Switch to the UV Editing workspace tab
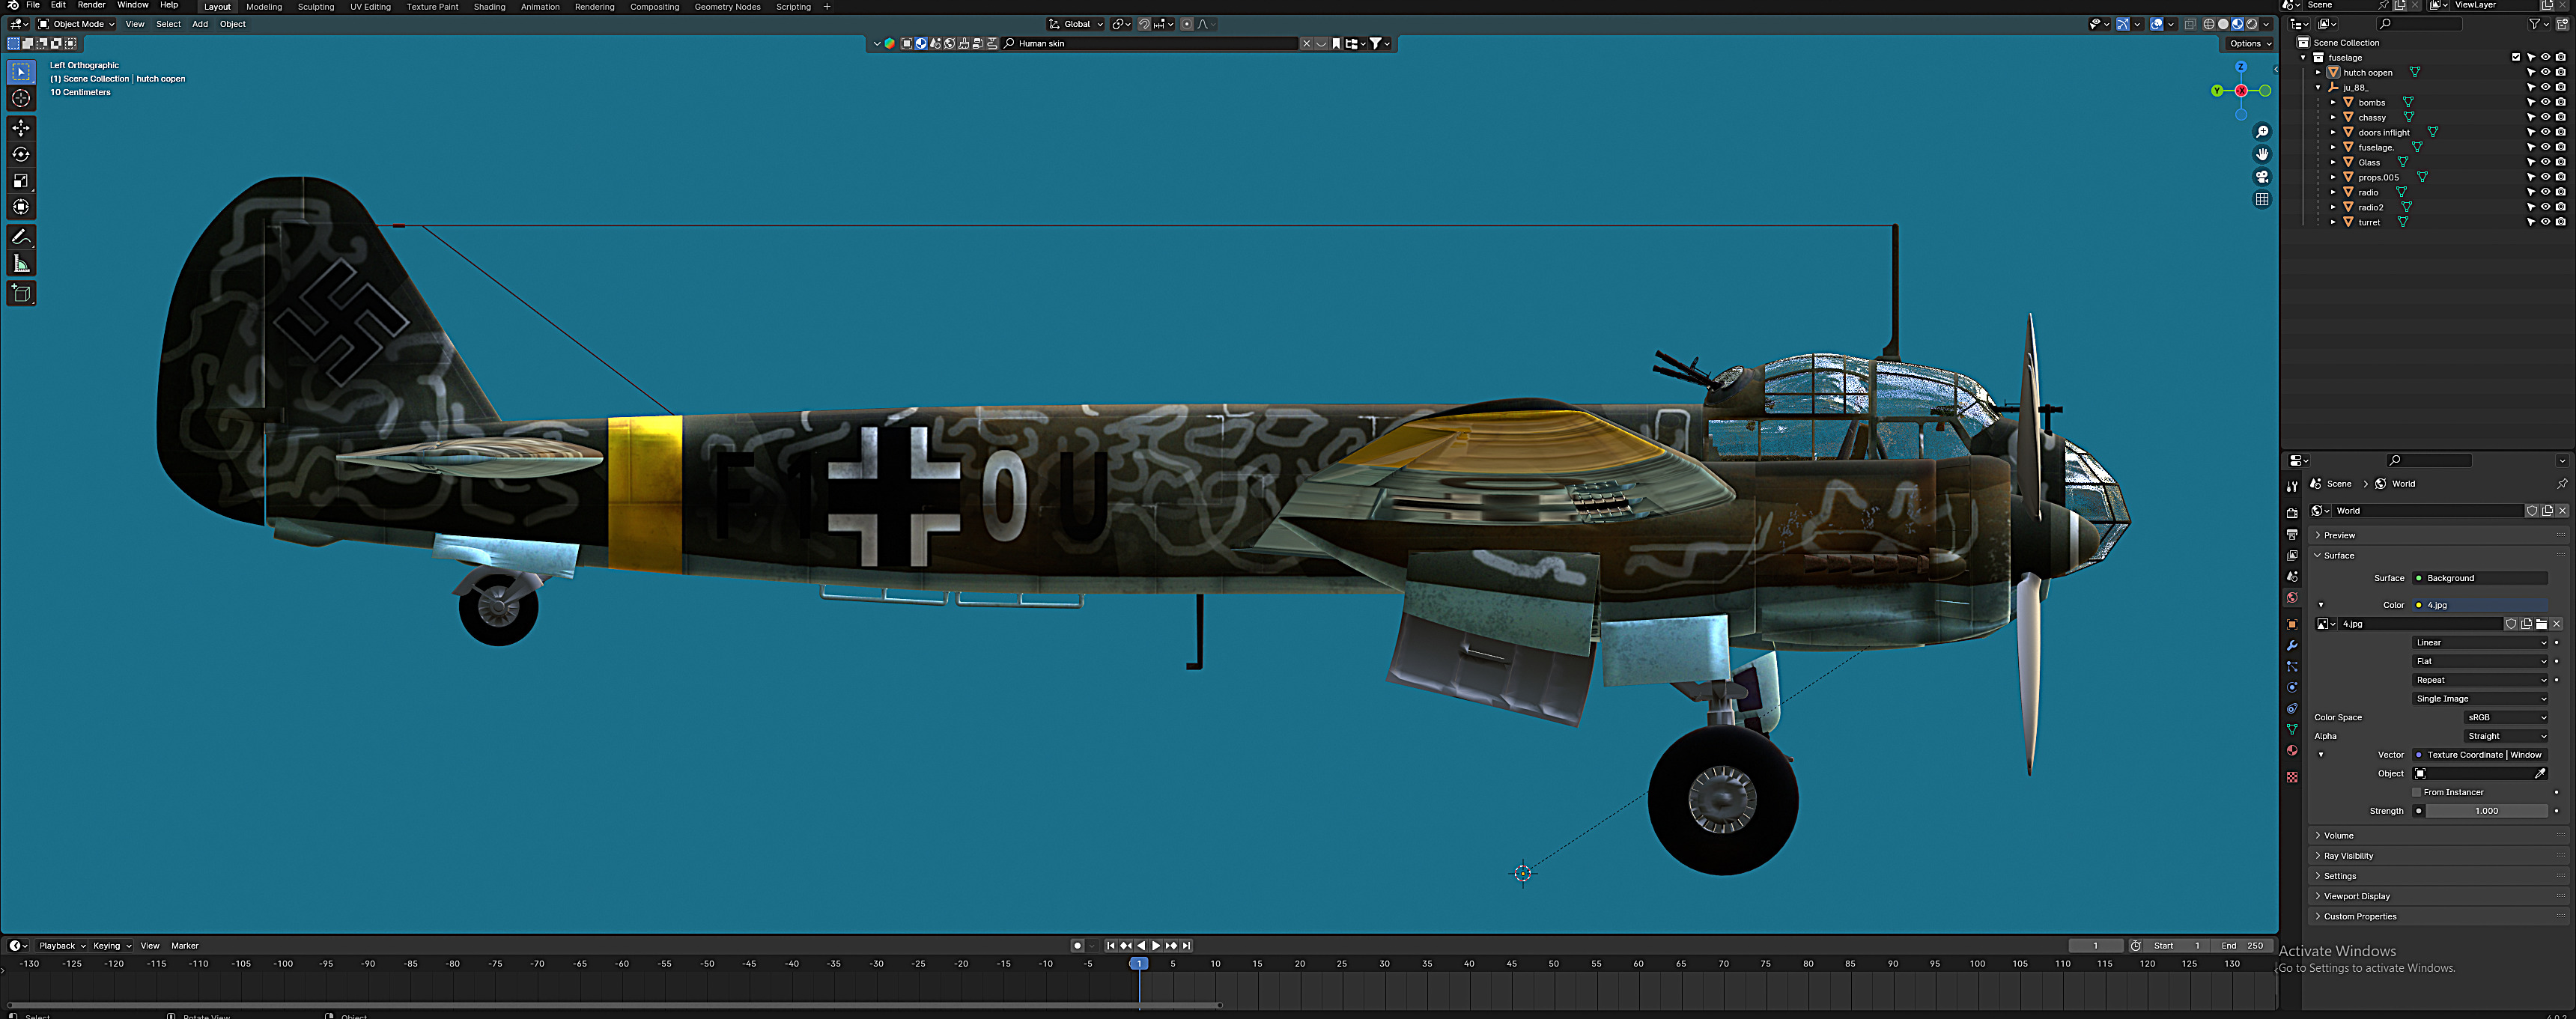 coord(370,7)
